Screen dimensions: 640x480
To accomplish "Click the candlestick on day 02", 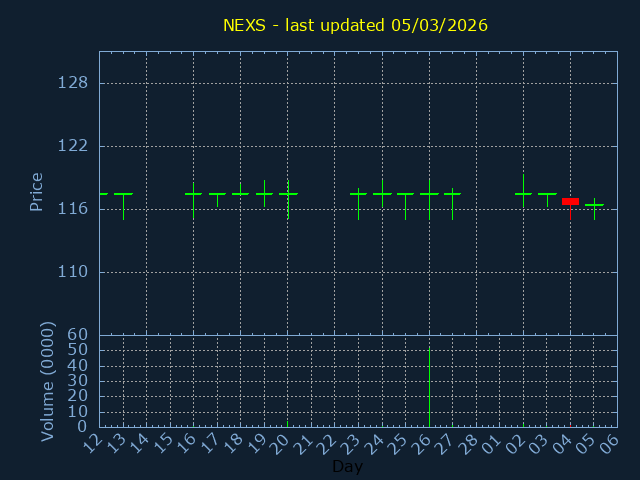I will (x=523, y=194).
